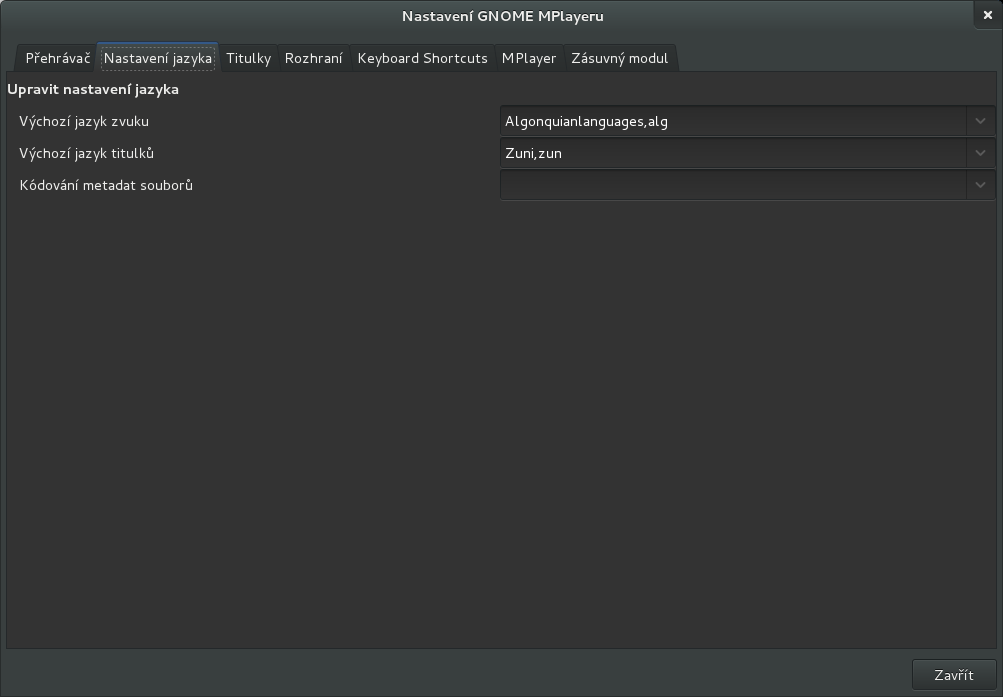Click the empty metadata encoding field
The width and height of the screenshot is (1003, 697).
click(733, 185)
